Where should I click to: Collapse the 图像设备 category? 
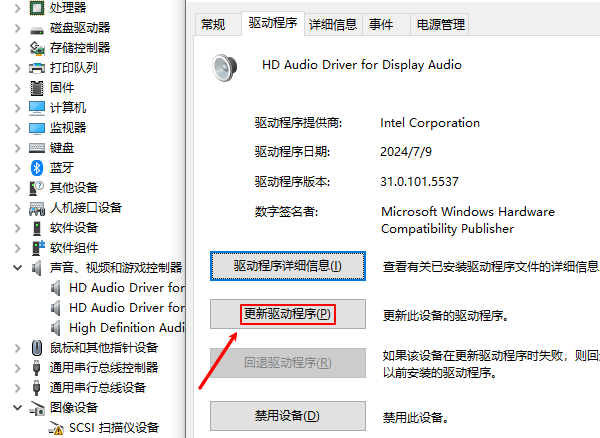point(17,407)
